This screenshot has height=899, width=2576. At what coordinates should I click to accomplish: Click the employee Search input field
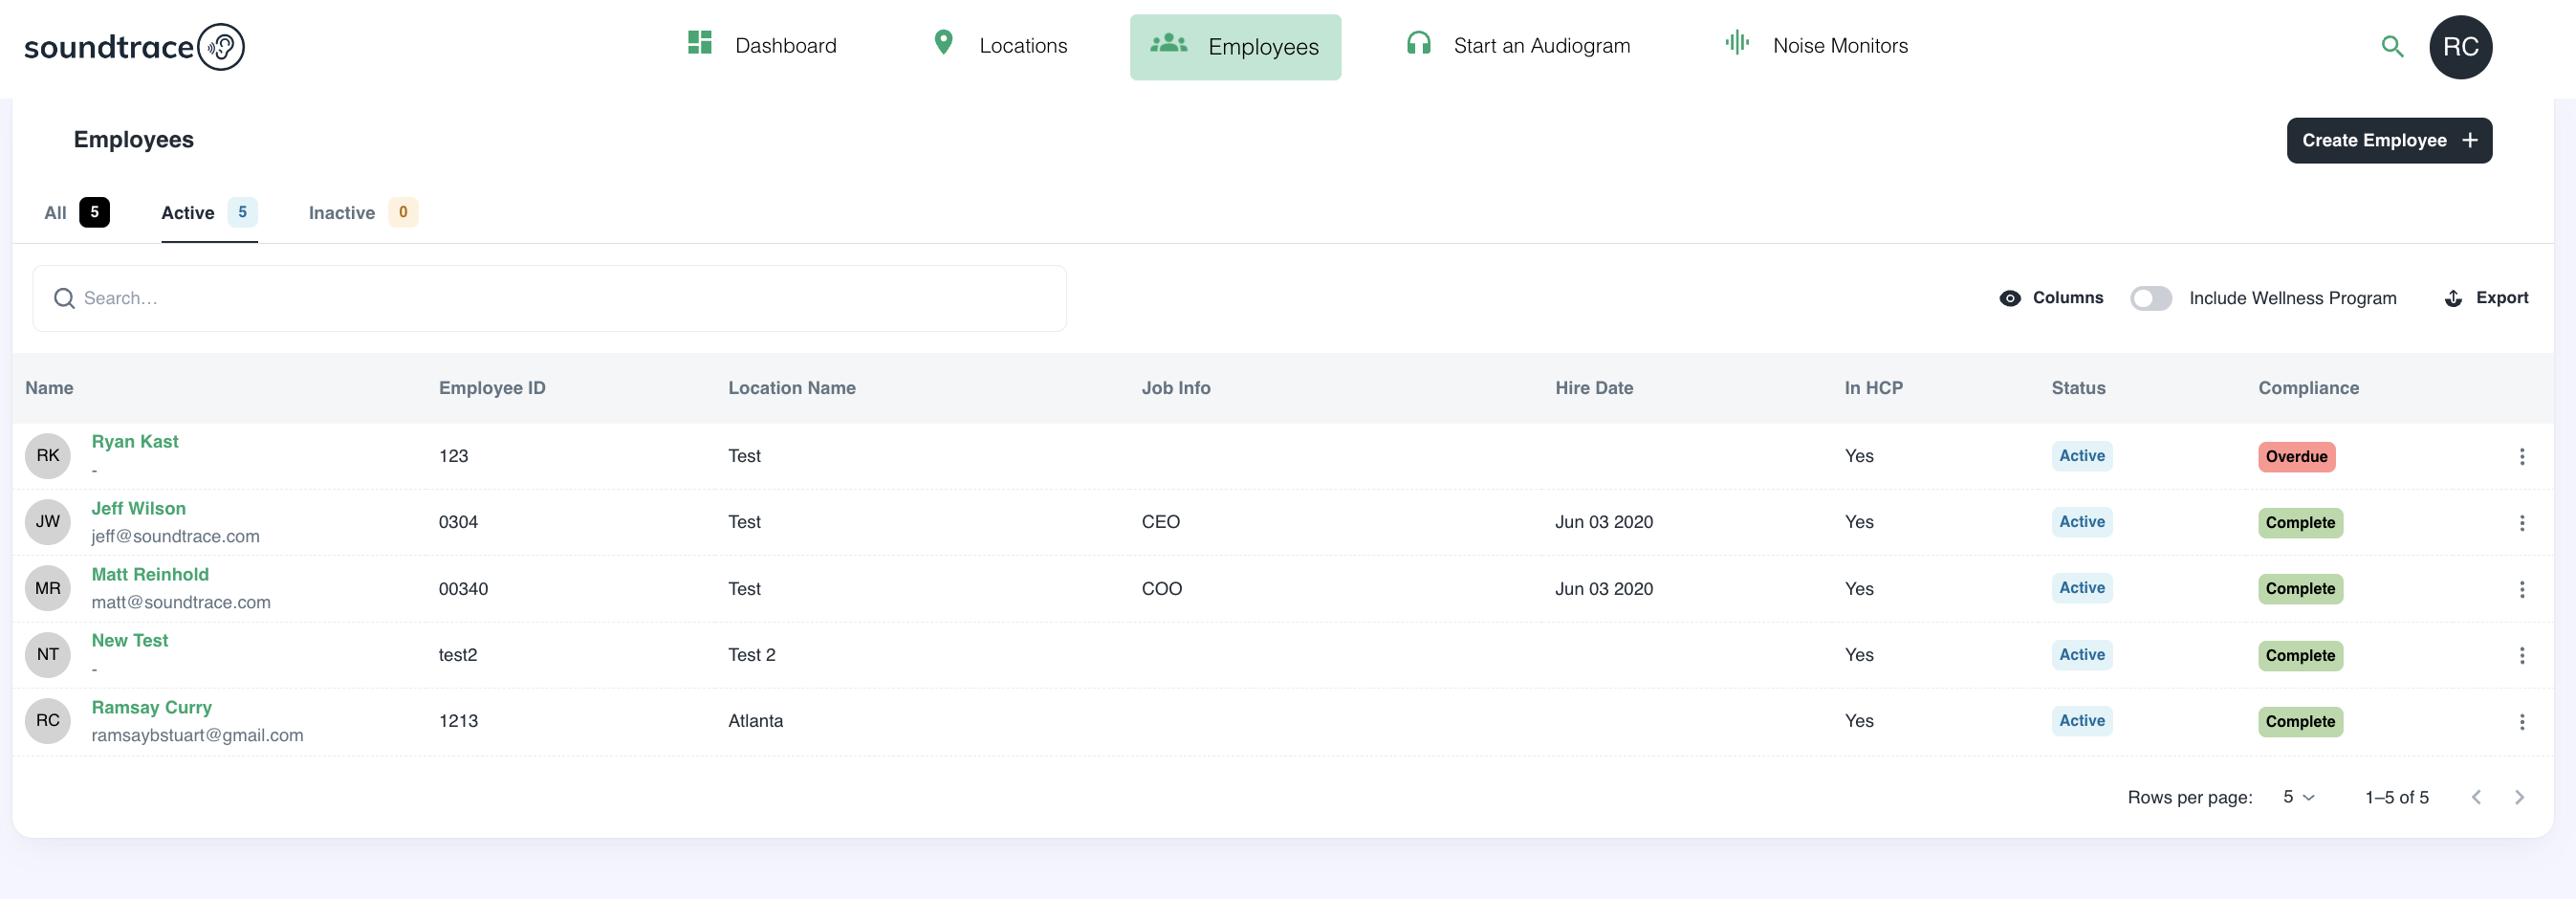coord(550,298)
